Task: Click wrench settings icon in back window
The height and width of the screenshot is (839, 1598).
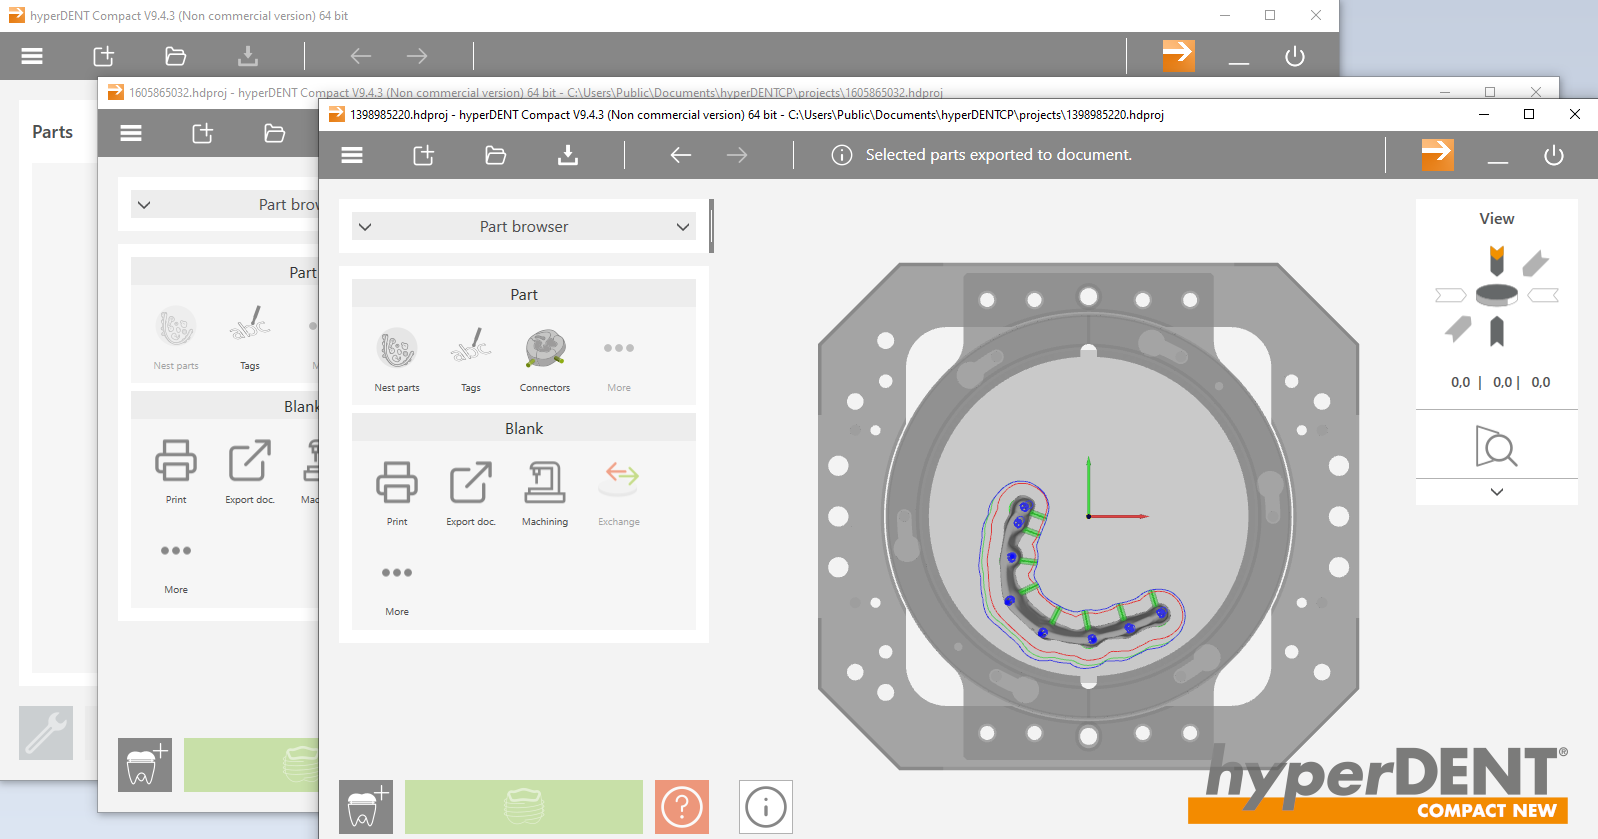Action: click(x=46, y=733)
